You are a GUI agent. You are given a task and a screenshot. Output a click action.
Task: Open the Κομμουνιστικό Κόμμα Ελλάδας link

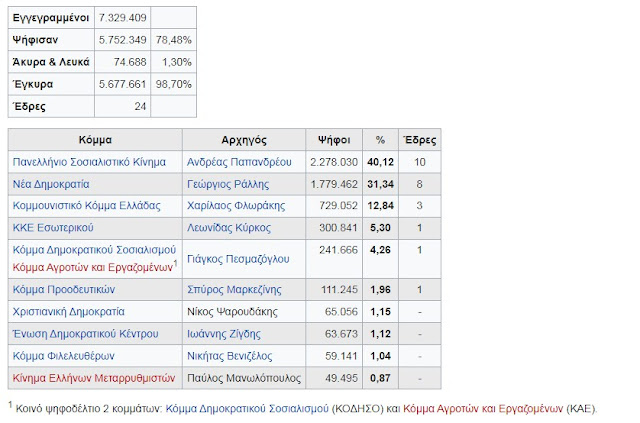pos(86,205)
